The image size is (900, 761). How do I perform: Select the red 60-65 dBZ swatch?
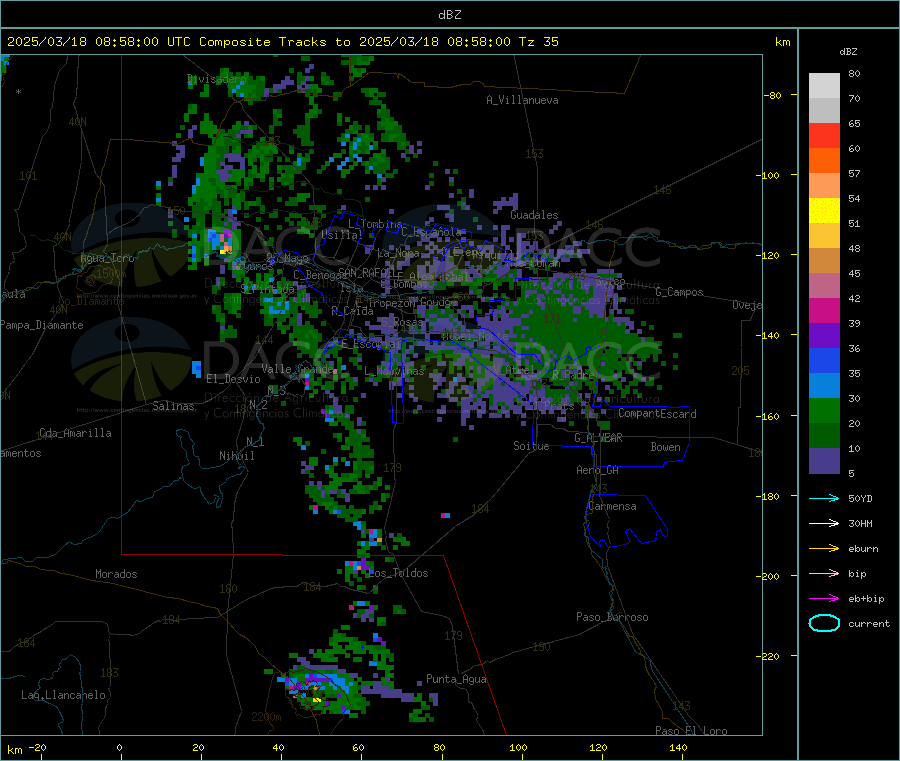[x=824, y=135]
